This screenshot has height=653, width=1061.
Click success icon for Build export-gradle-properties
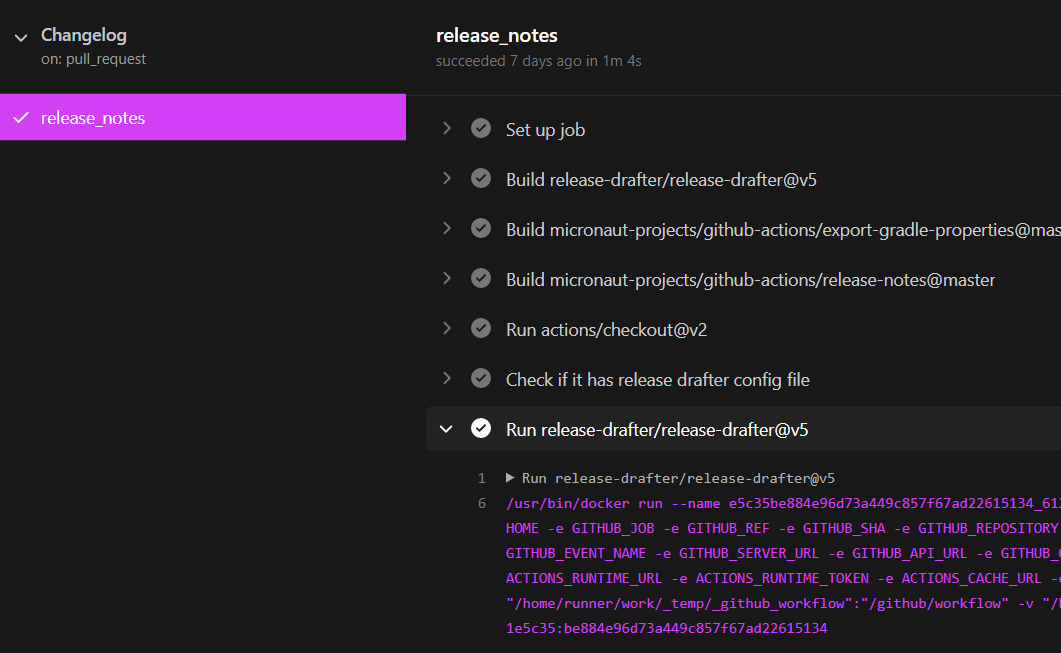481,228
